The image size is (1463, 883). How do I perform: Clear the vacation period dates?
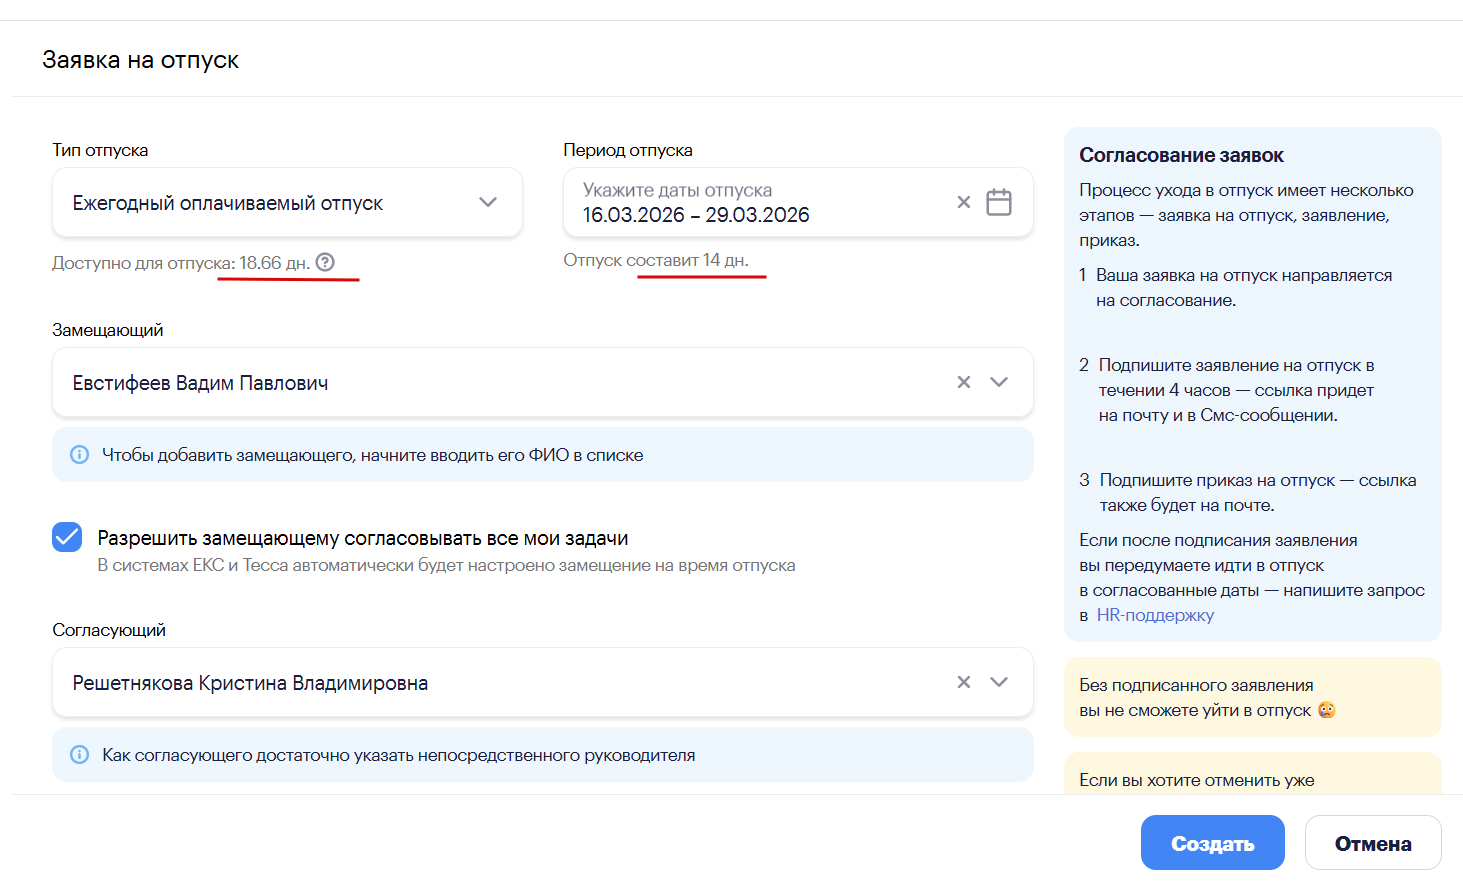(x=964, y=202)
